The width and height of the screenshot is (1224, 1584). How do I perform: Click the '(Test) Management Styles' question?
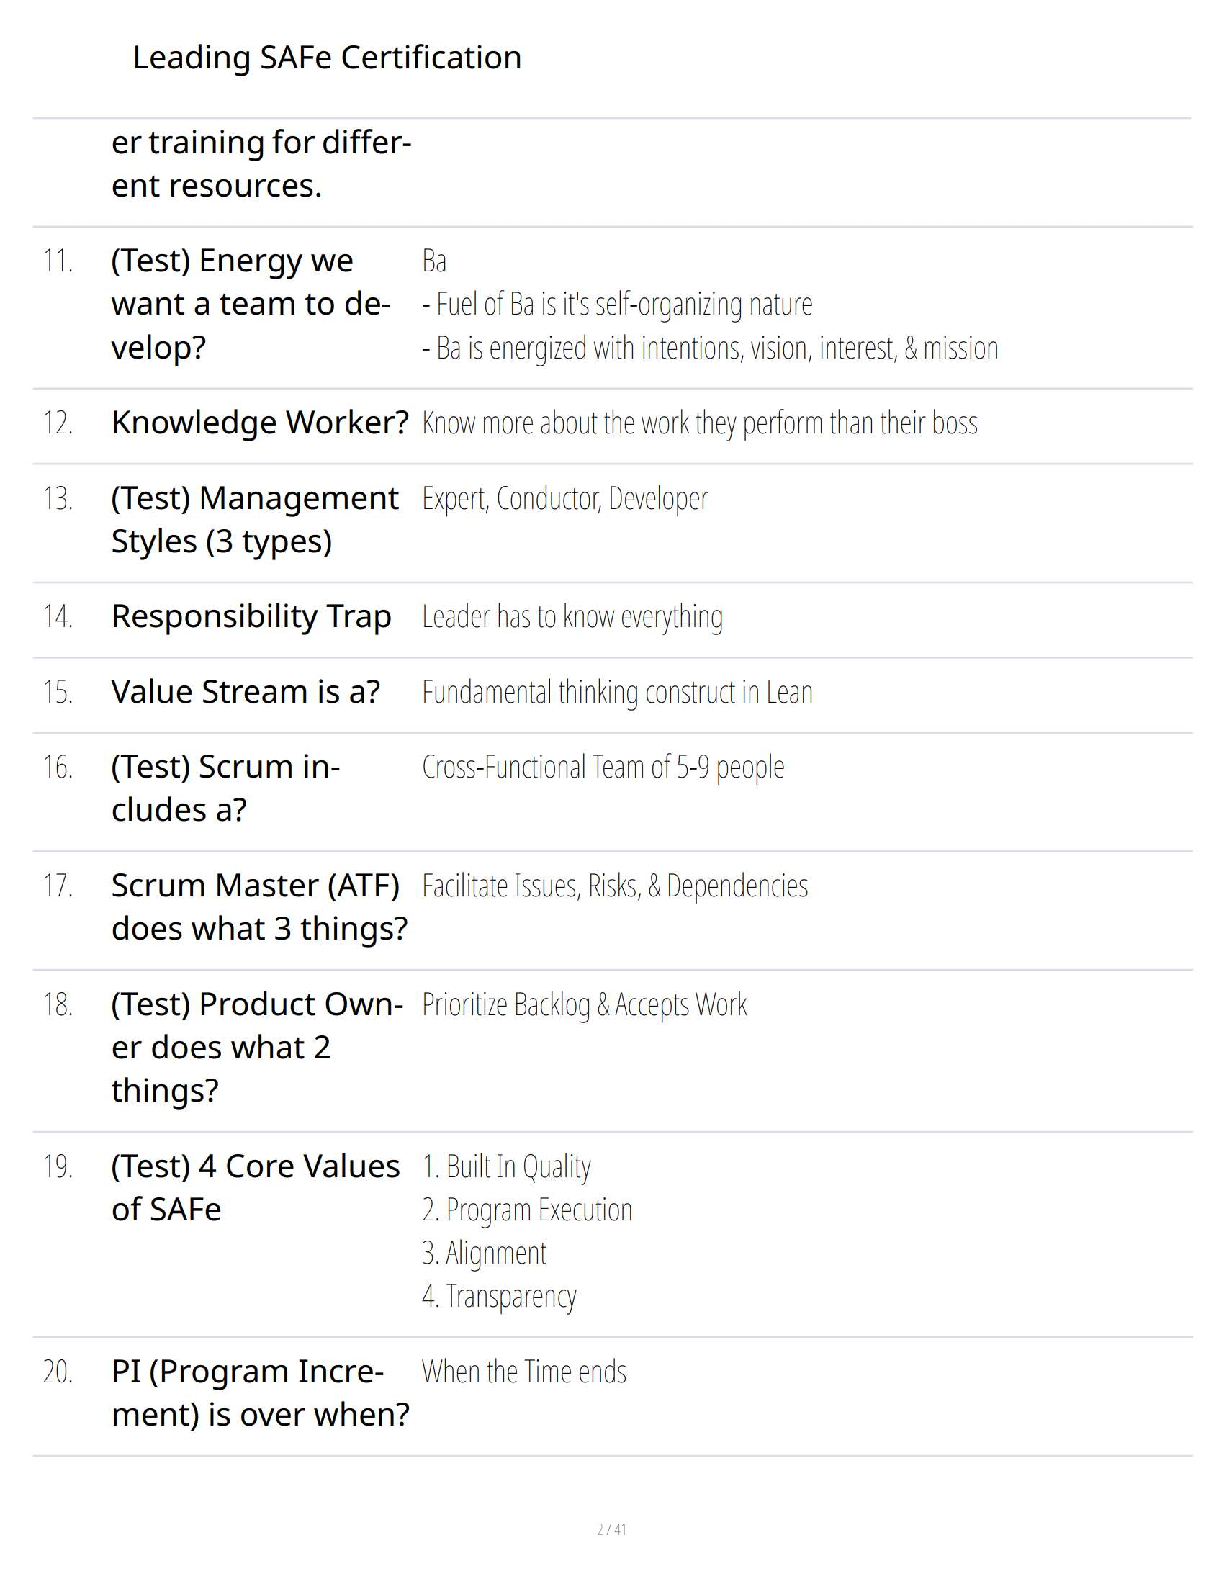254,519
